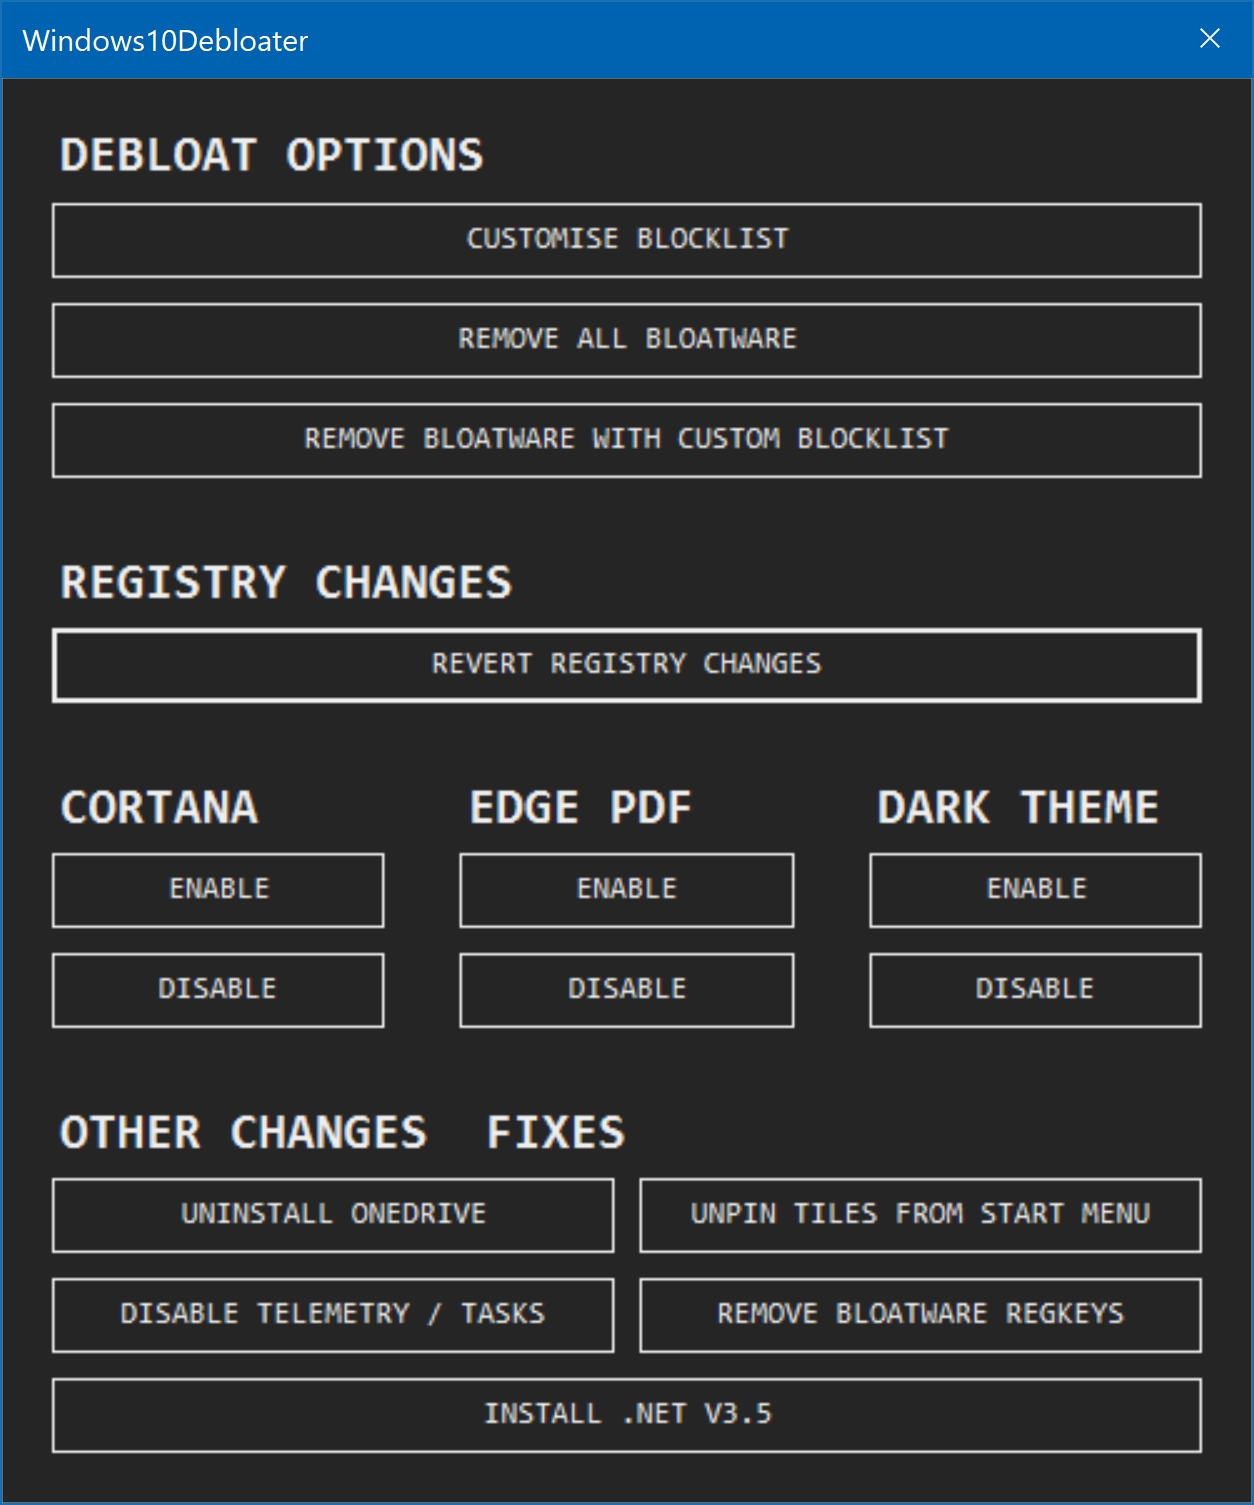Click the Dark Theme section heading
1254x1505 pixels.
1018,808
